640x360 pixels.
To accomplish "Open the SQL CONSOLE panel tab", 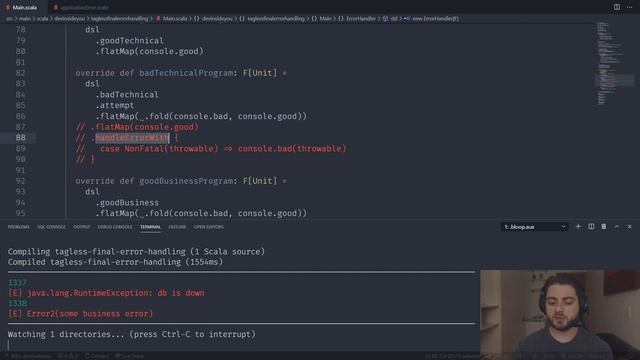I will tap(51, 227).
